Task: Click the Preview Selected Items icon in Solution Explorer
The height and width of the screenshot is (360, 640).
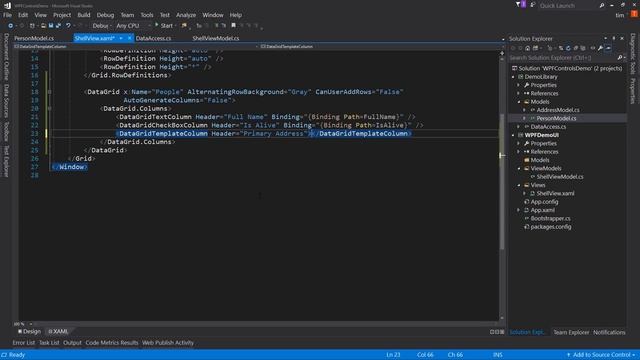Action: 608,48
